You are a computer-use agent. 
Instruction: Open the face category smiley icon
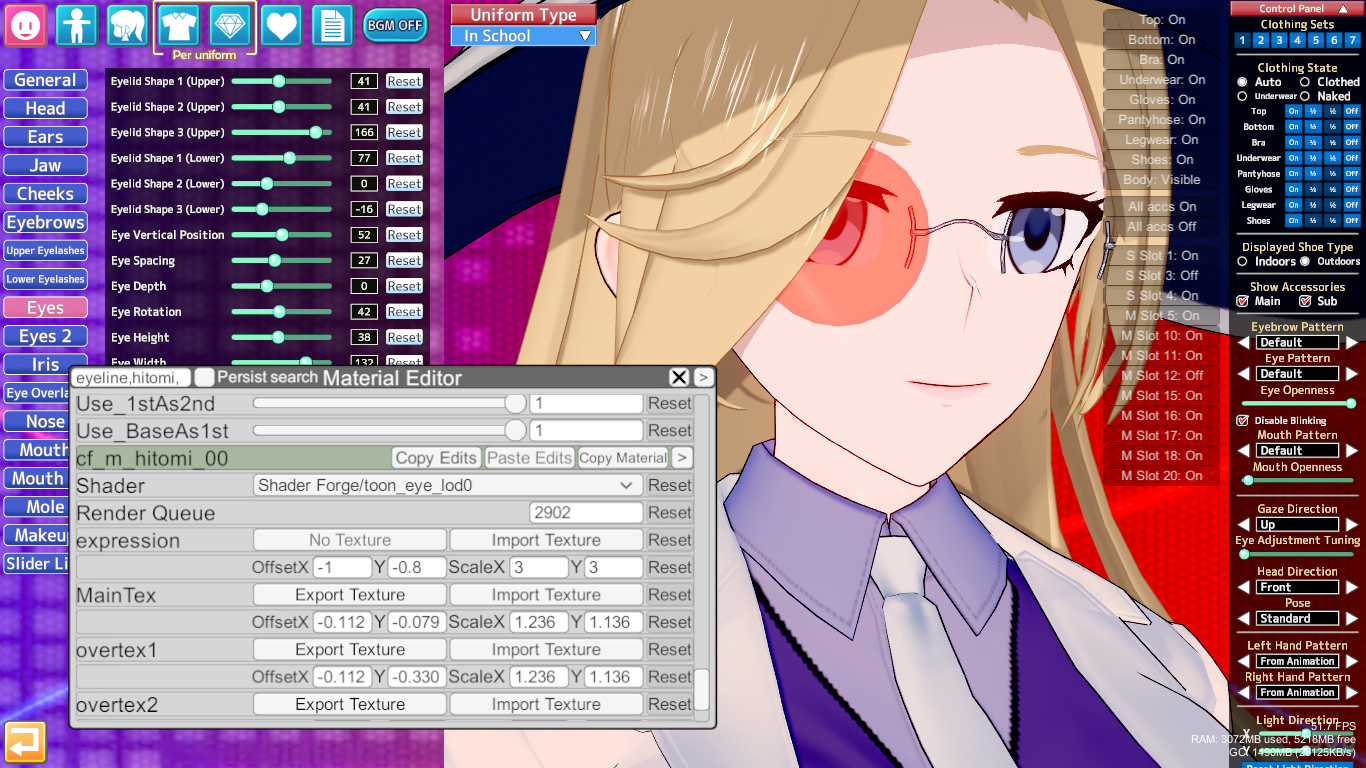[25, 25]
